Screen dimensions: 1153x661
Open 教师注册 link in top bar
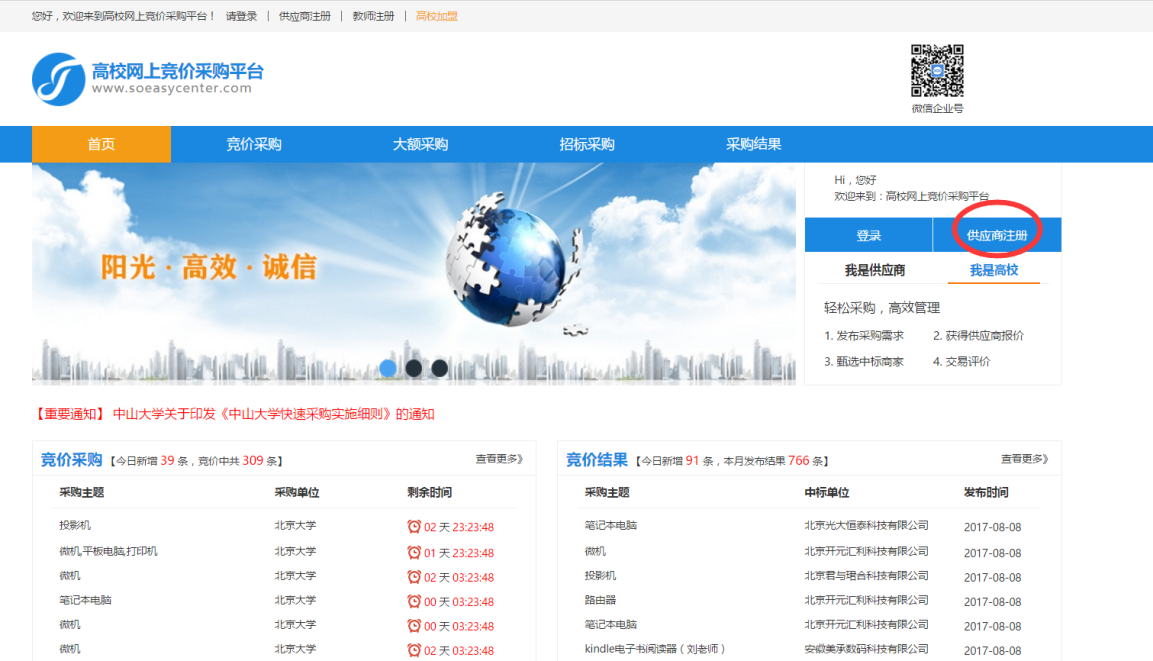pyautogui.click(x=374, y=16)
